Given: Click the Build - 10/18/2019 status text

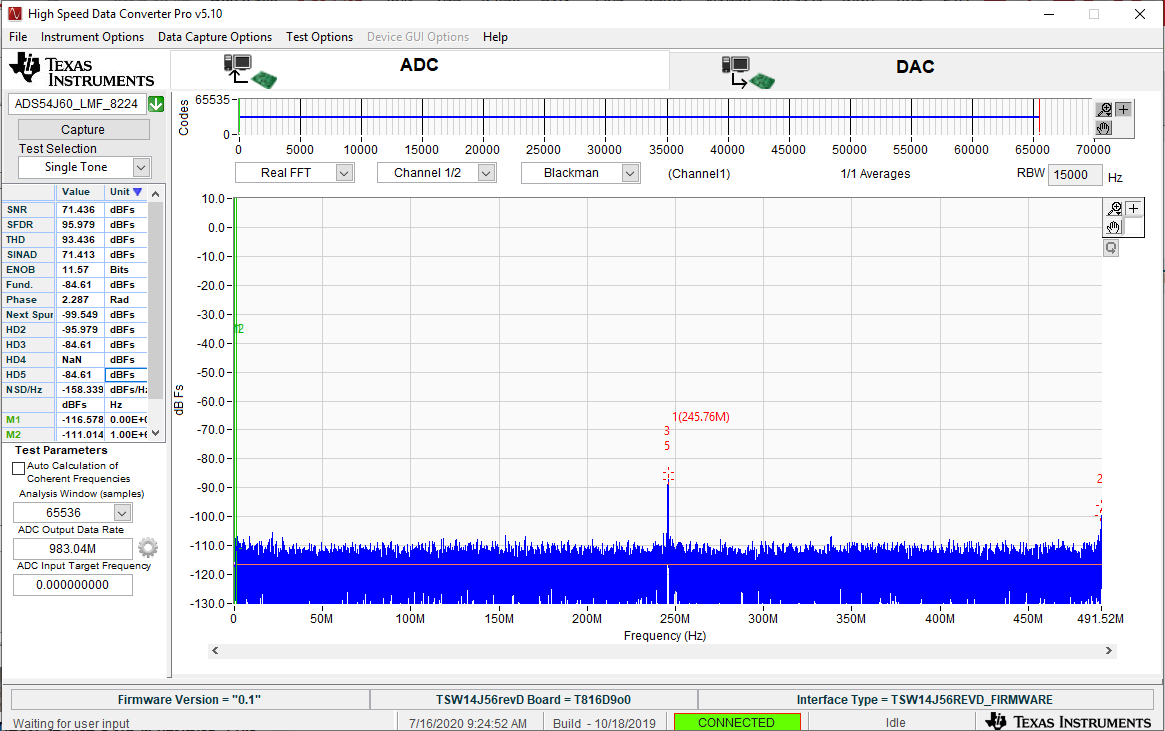Looking at the screenshot, I should click(604, 723).
